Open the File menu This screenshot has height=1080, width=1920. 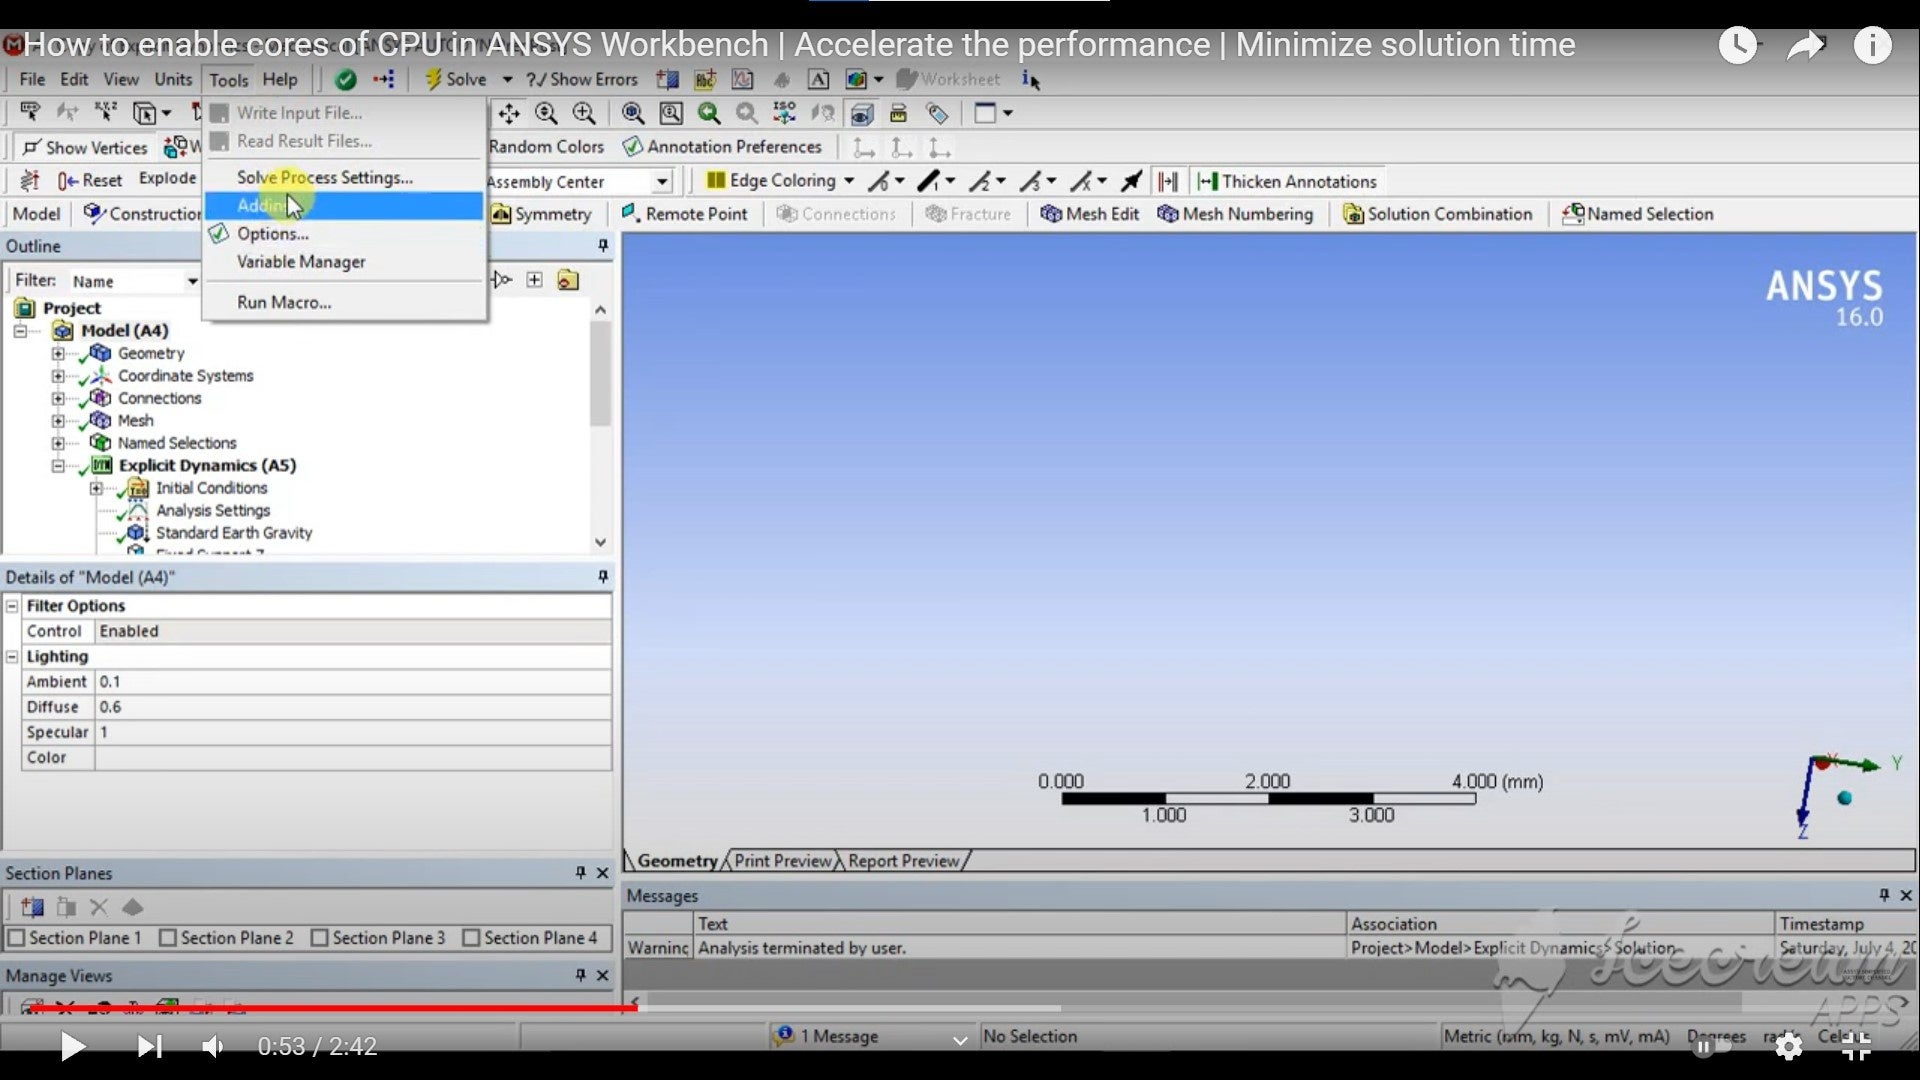(x=32, y=79)
